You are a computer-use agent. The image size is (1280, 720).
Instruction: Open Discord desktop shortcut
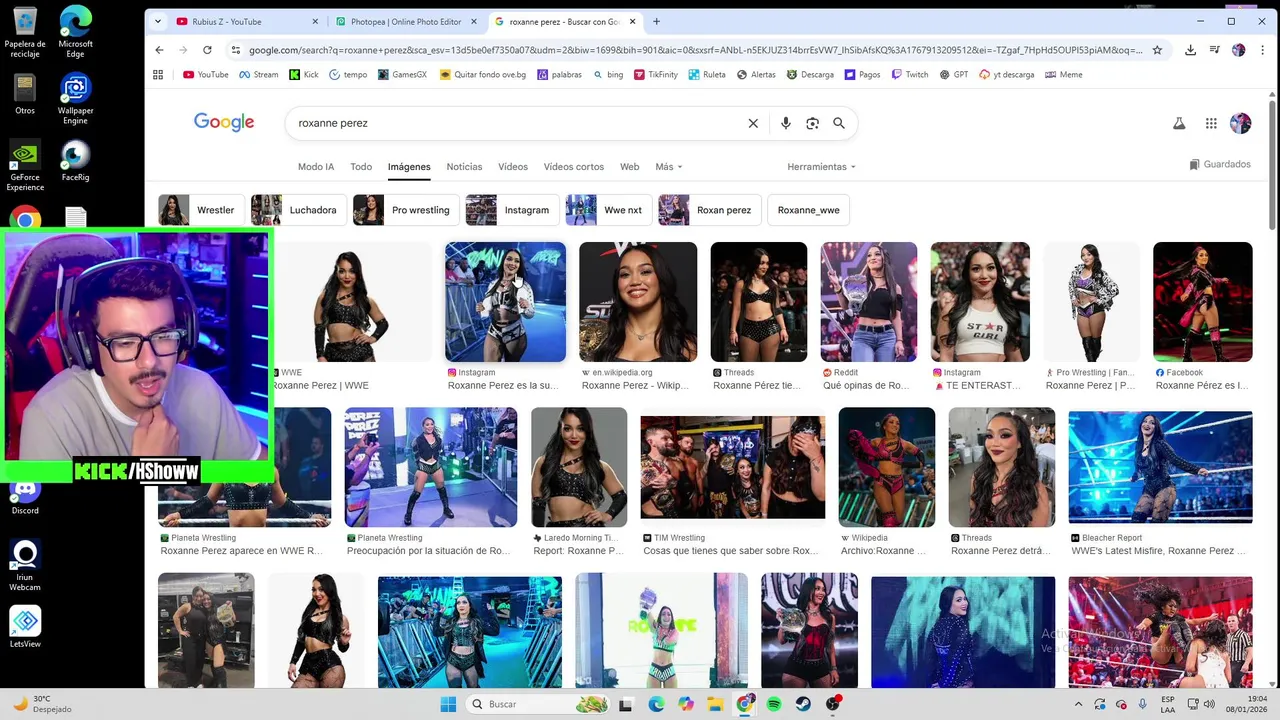(x=25, y=497)
